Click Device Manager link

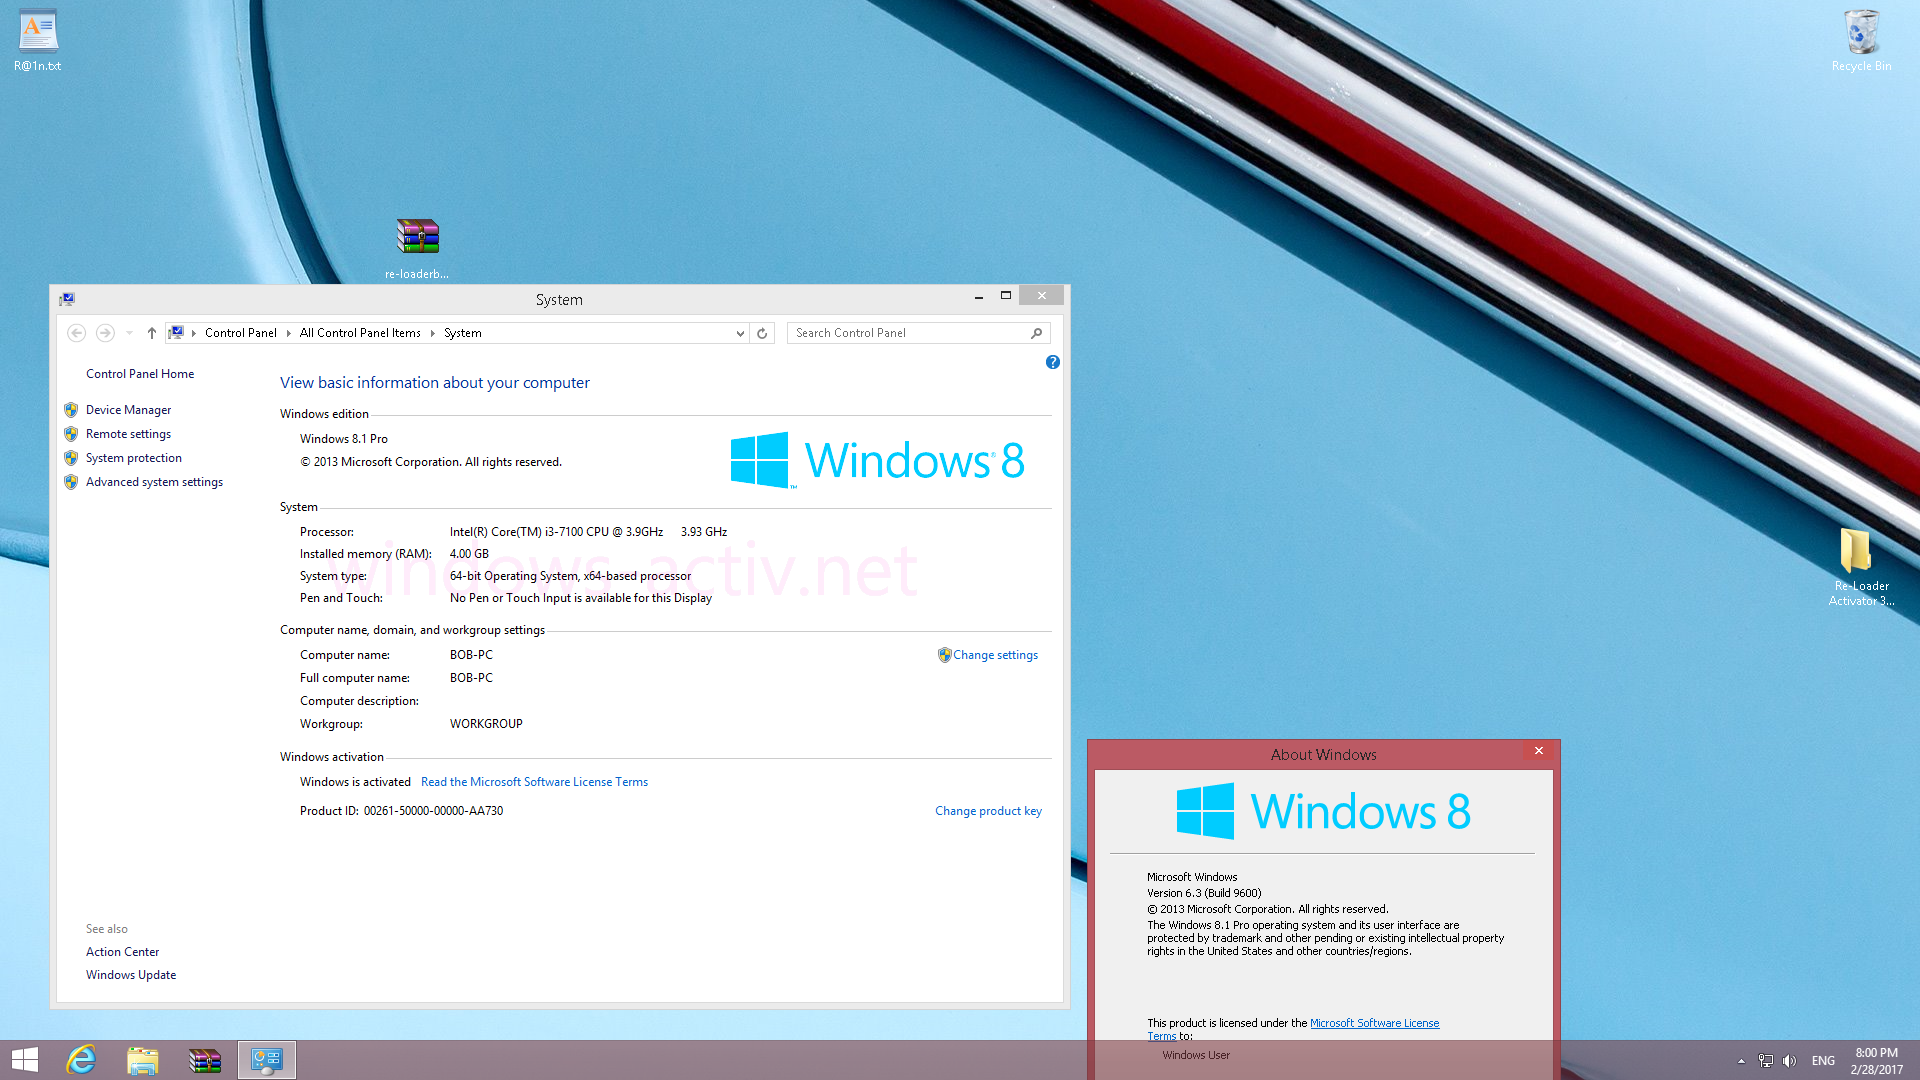[x=129, y=409]
